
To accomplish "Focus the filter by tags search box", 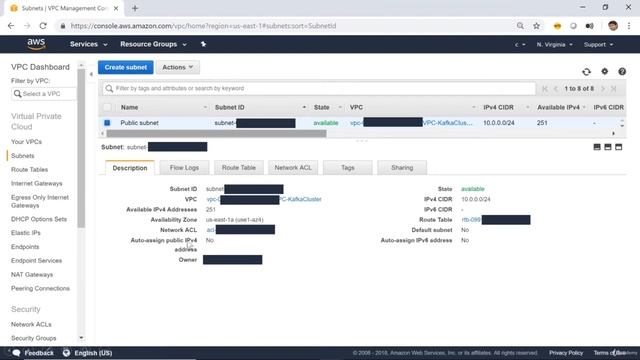I will pos(319,89).
